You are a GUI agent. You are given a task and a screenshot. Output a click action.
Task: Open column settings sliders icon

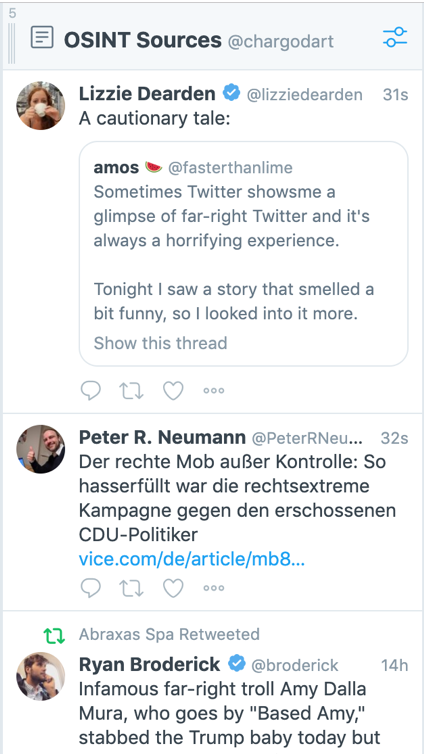tap(395, 37)
